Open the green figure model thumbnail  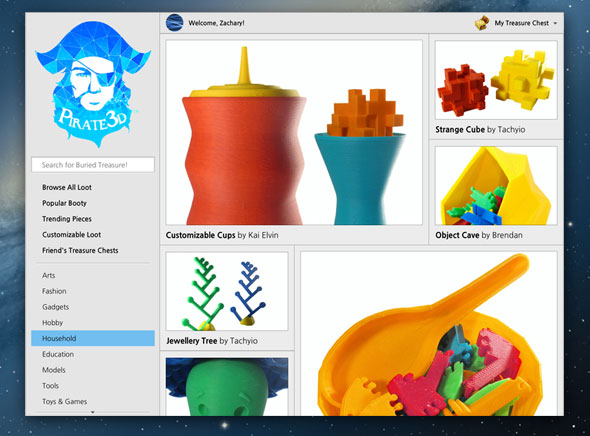pos(227,387)
